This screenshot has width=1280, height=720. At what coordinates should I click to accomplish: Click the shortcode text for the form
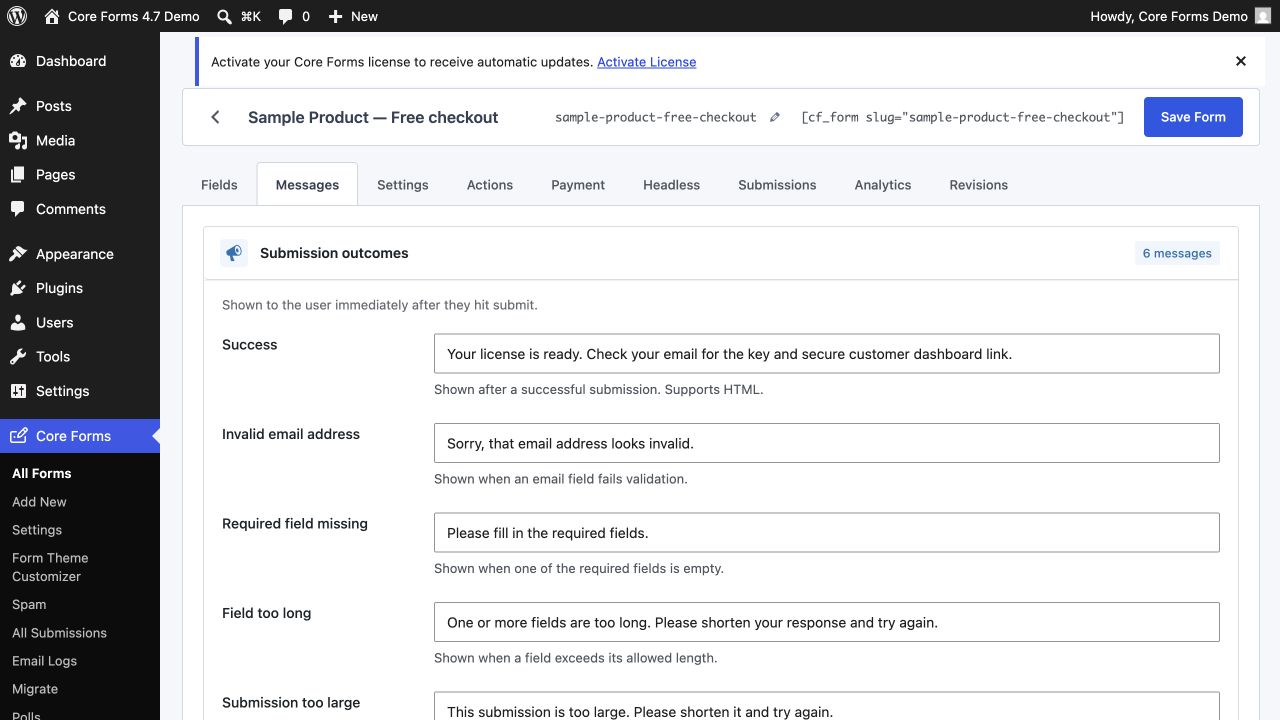tap(963, 117)
